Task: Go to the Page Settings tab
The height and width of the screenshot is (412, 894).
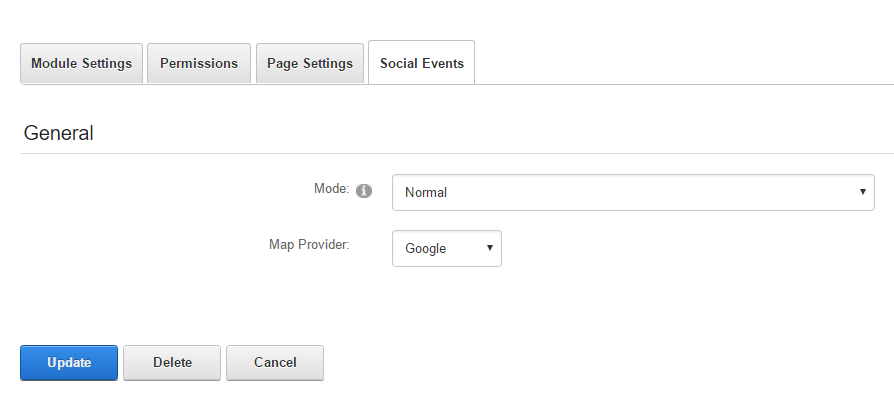Action: point(310,63)
